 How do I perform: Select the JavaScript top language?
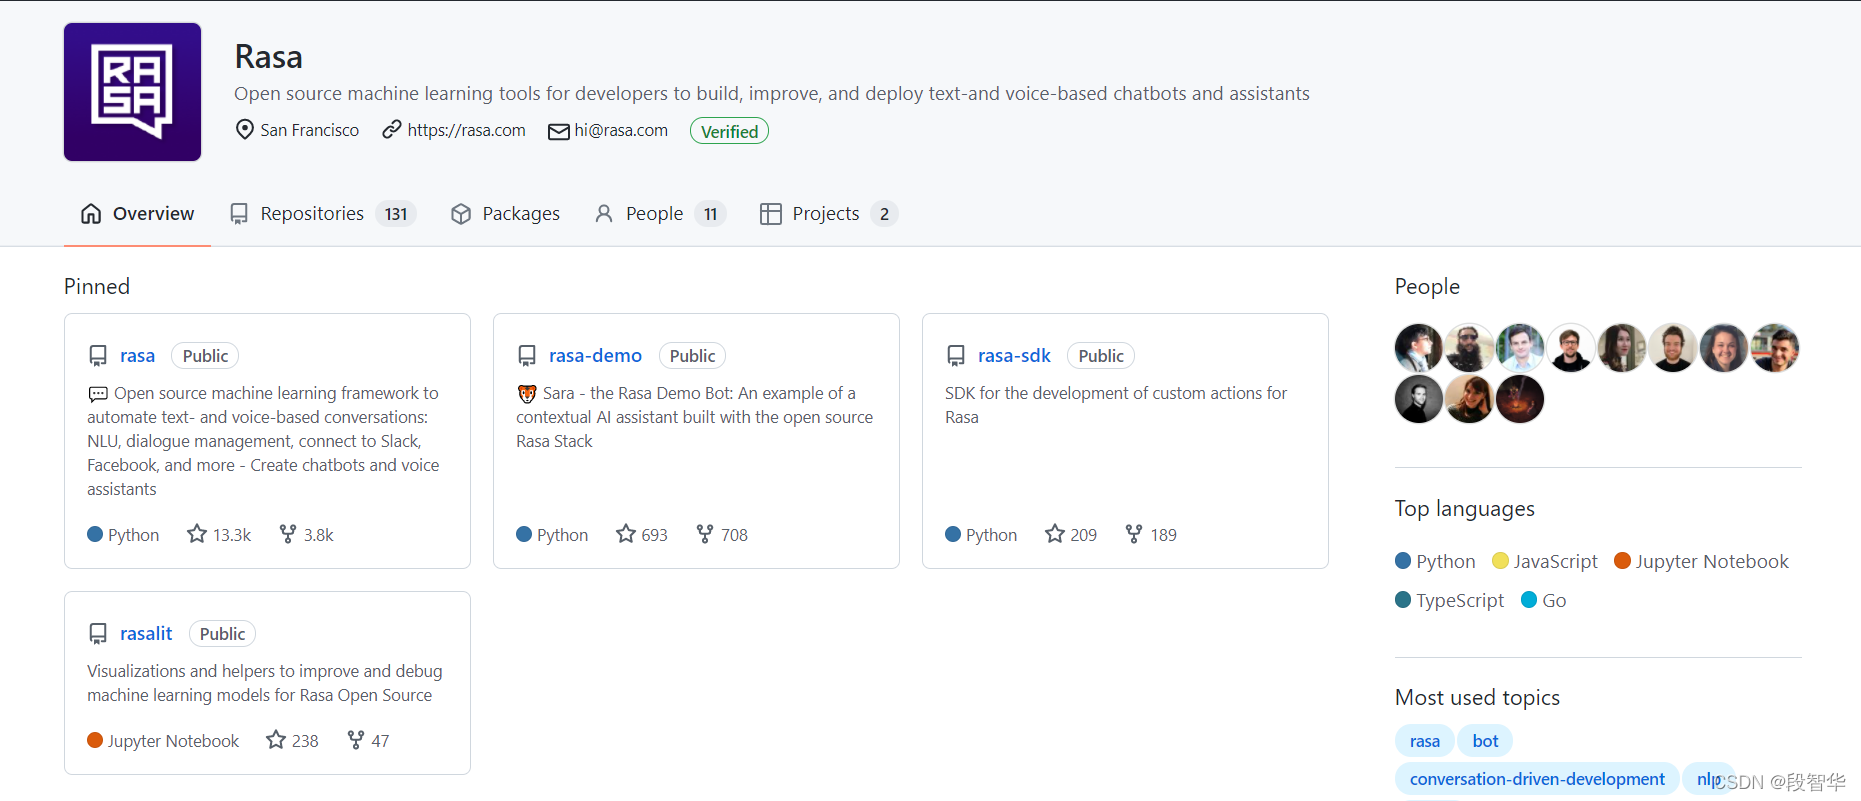[x=1545, y=561]
